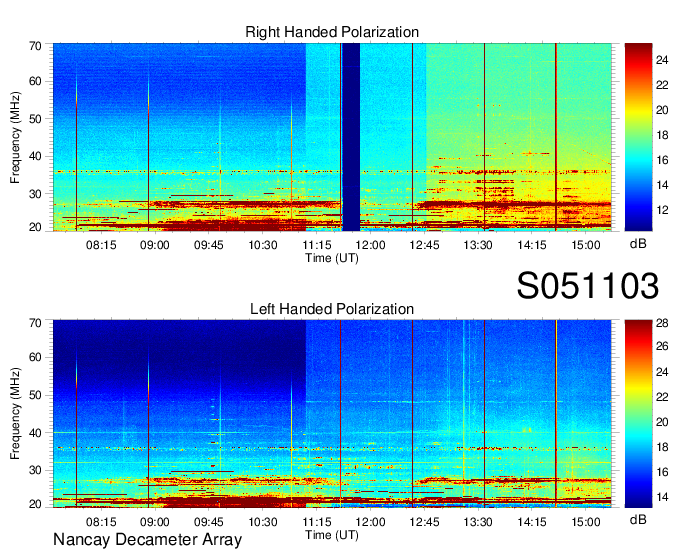Click the 08:15 time tick on the Right Handed plot
This screenshot has width=680, height=552.
pyautogui.click(x=101, y=245)
